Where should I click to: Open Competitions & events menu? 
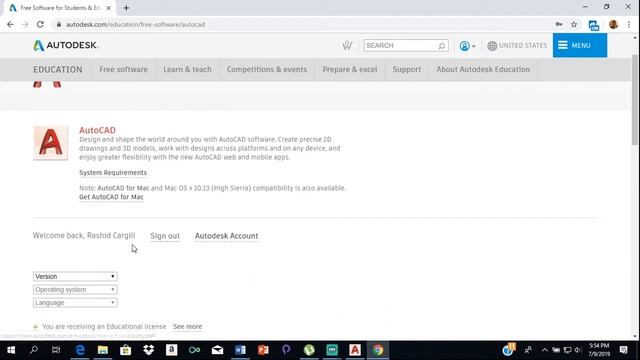click(x=267, y=69)
